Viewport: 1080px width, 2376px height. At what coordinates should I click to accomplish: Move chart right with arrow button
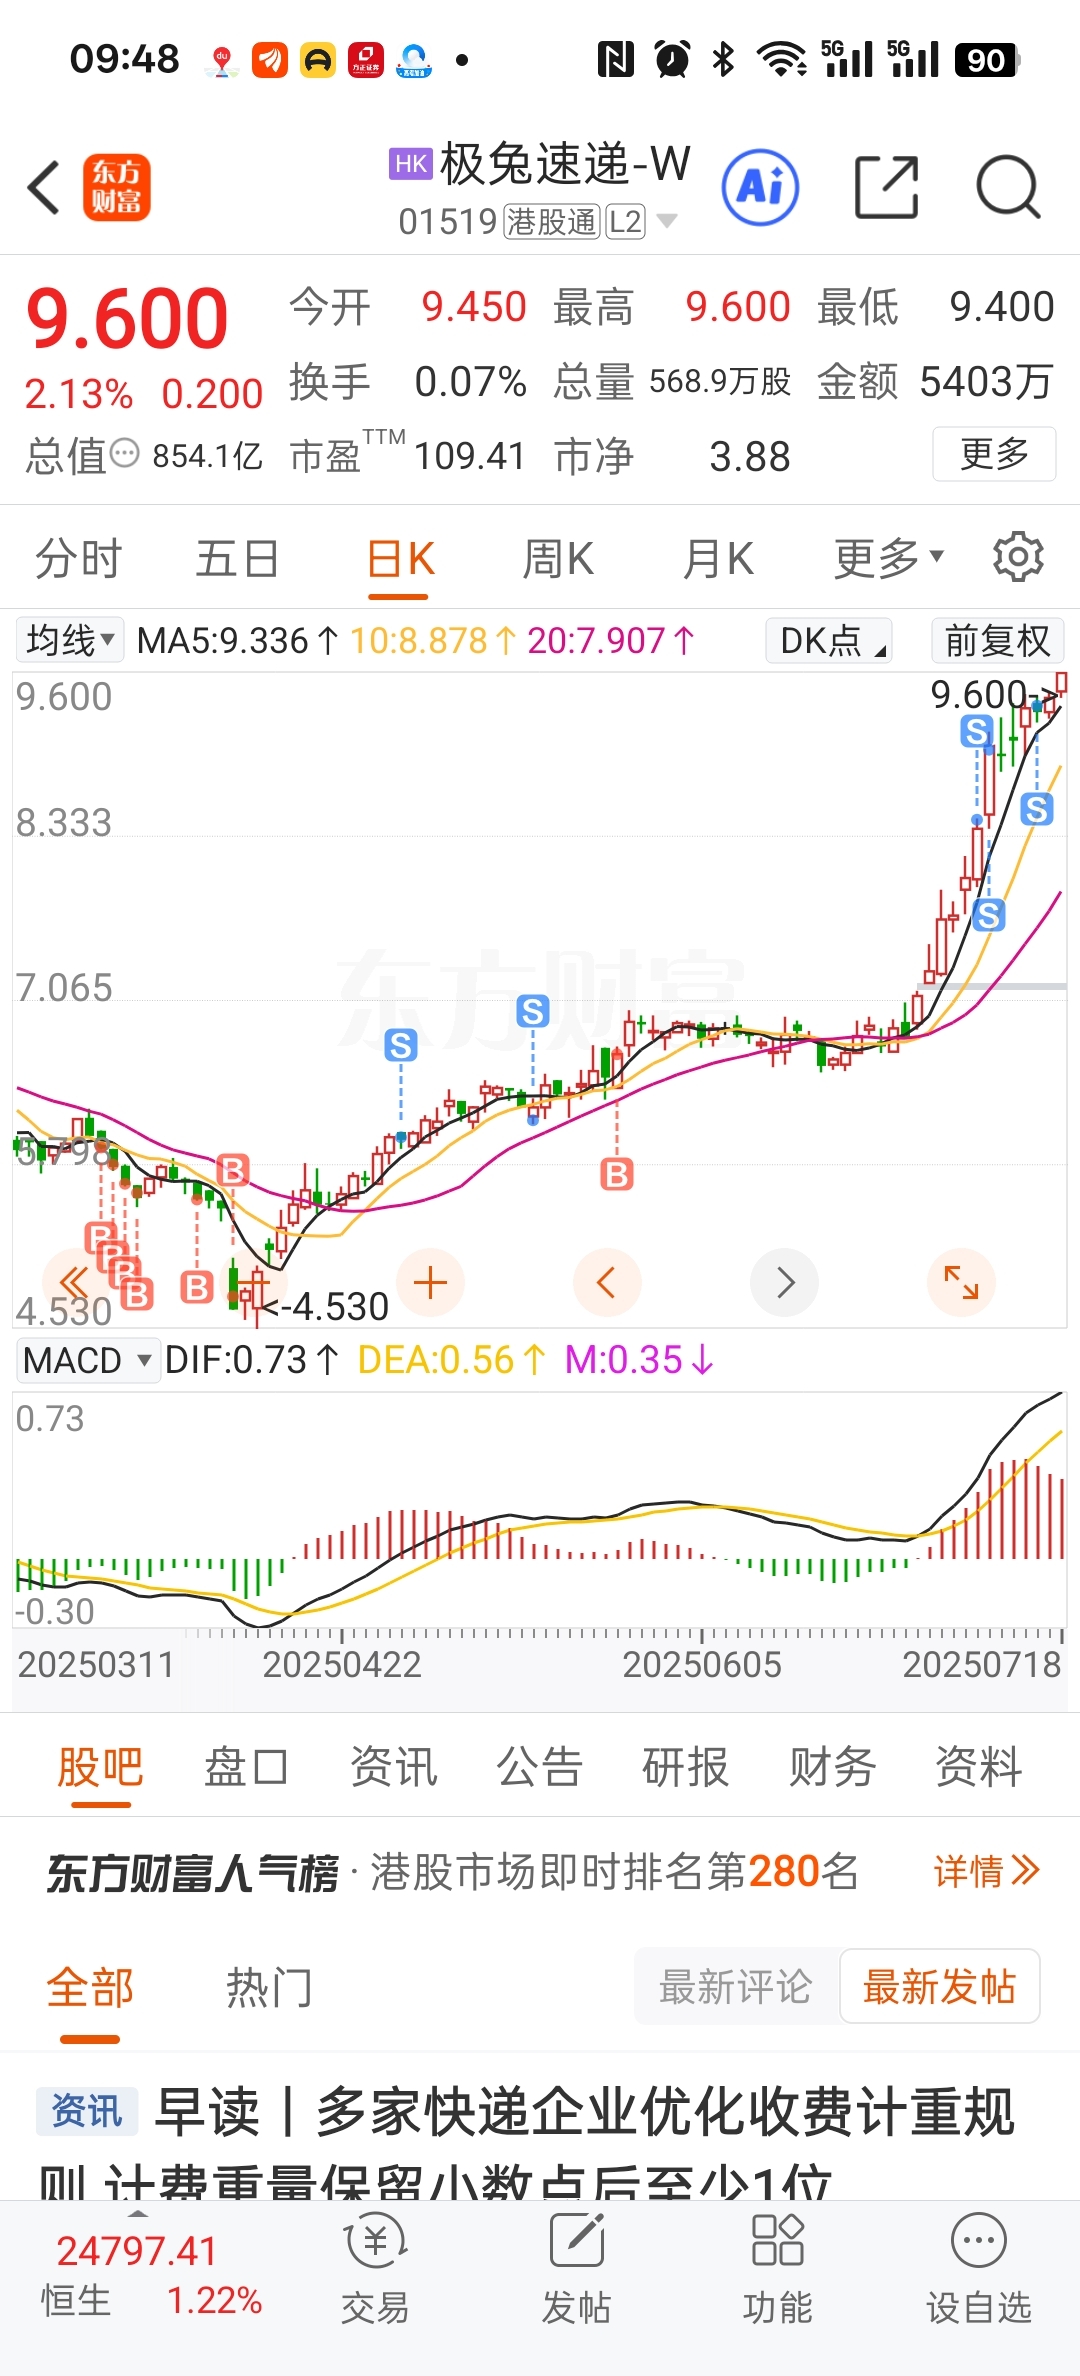[784, 1282]
